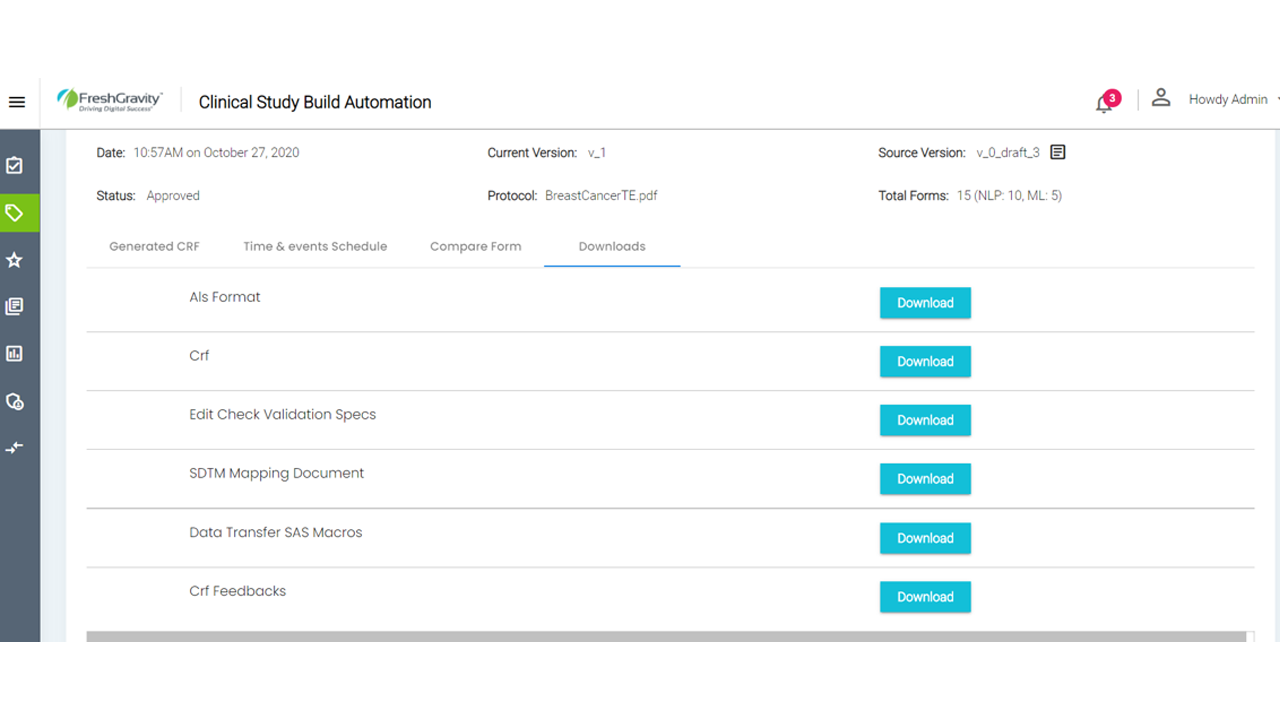Viewport: 1280px width, 720px height.
Task: Open the star favorites icon in sidebar
Action: [x=14, y=260]
